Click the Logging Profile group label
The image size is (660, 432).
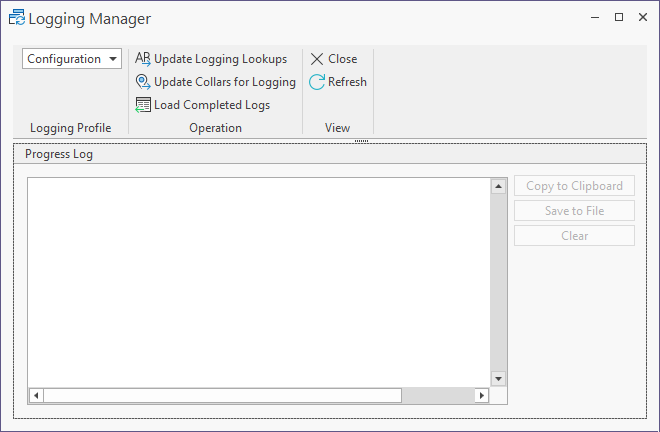tap(71, 128)
